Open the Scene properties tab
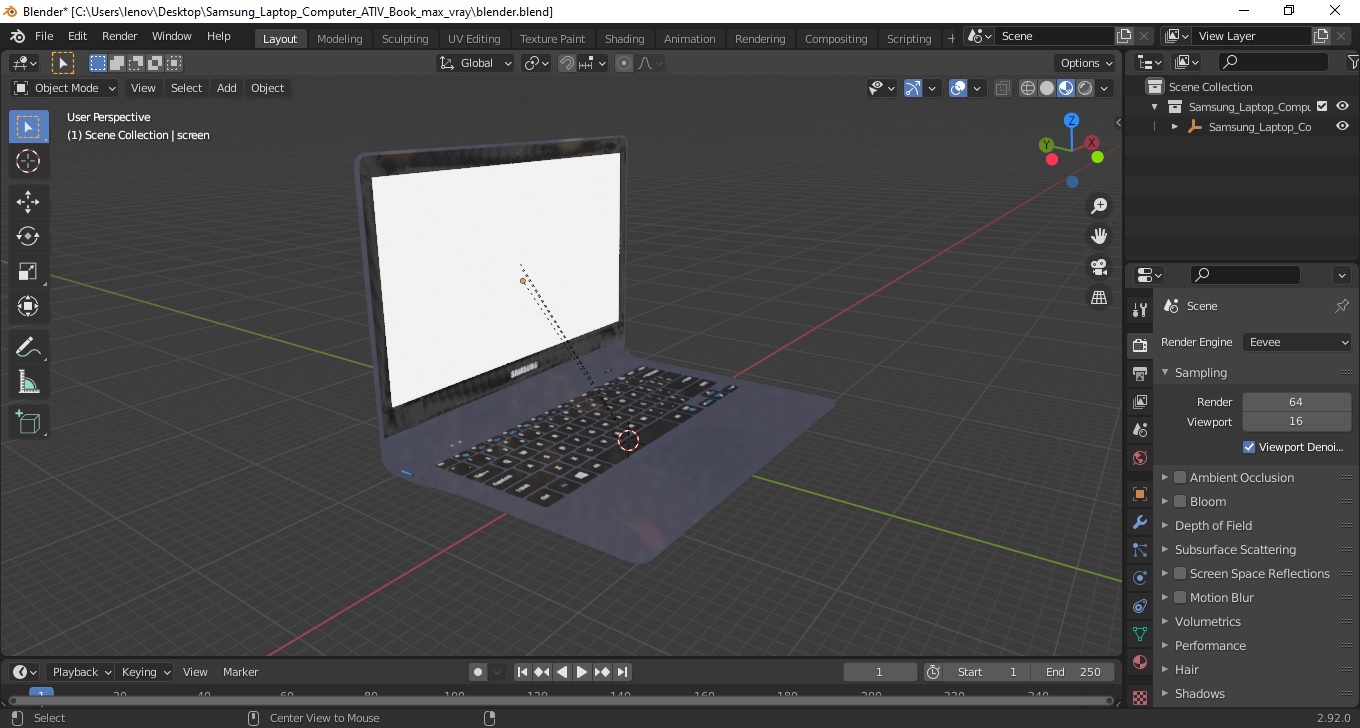This screenshot has width=1360, height=728. pos(1139,429)
